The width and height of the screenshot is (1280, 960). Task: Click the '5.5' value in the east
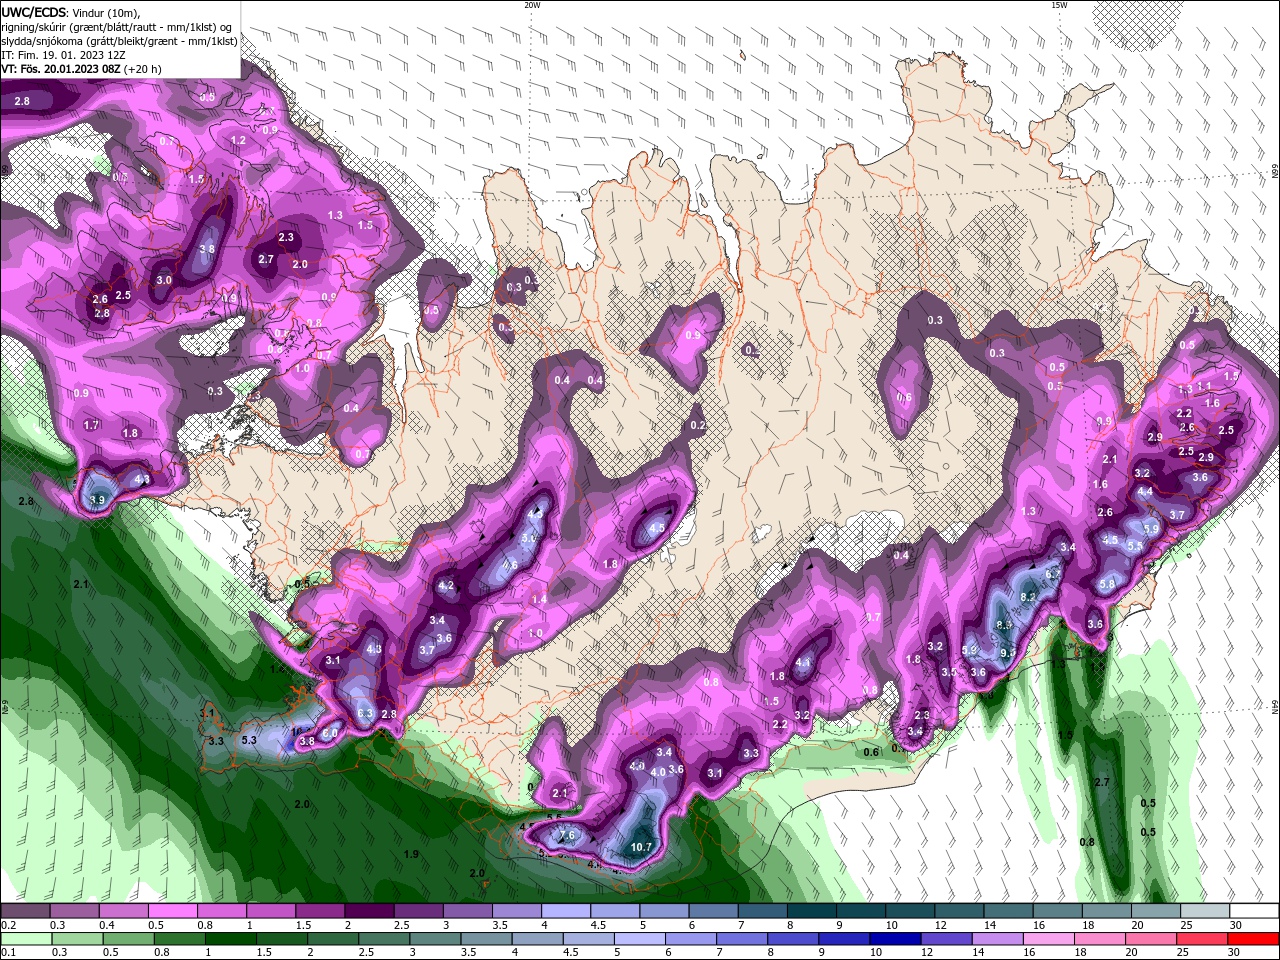(1134, 546)
